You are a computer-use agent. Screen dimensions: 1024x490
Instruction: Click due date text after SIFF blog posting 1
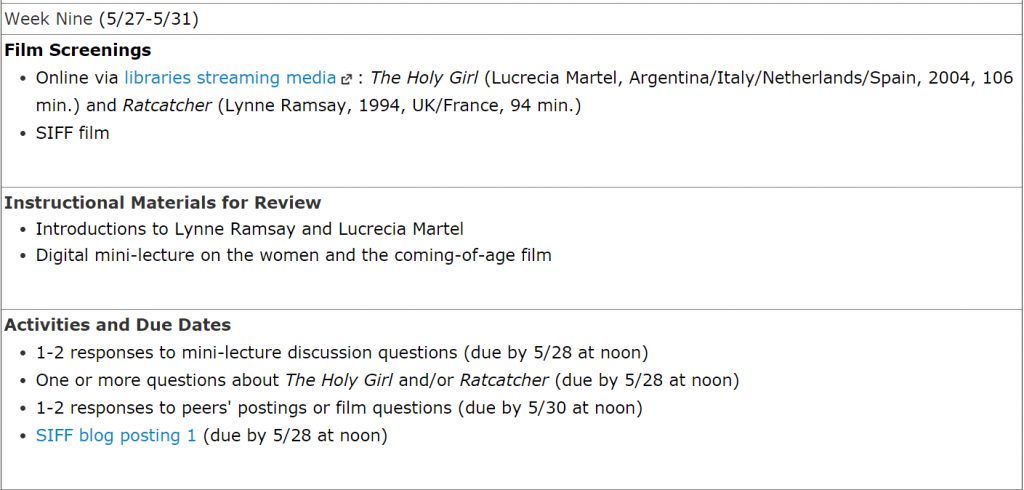pyautogui.click(x=294, y=435)
